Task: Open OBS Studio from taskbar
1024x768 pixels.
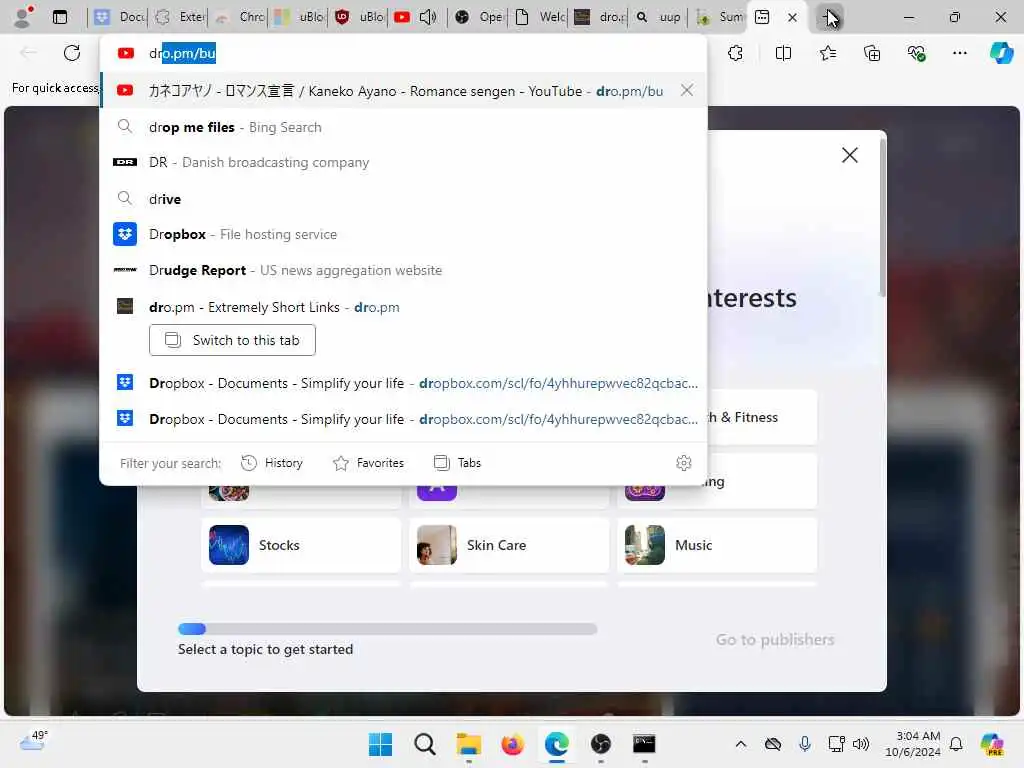Action: click(600, 744)
